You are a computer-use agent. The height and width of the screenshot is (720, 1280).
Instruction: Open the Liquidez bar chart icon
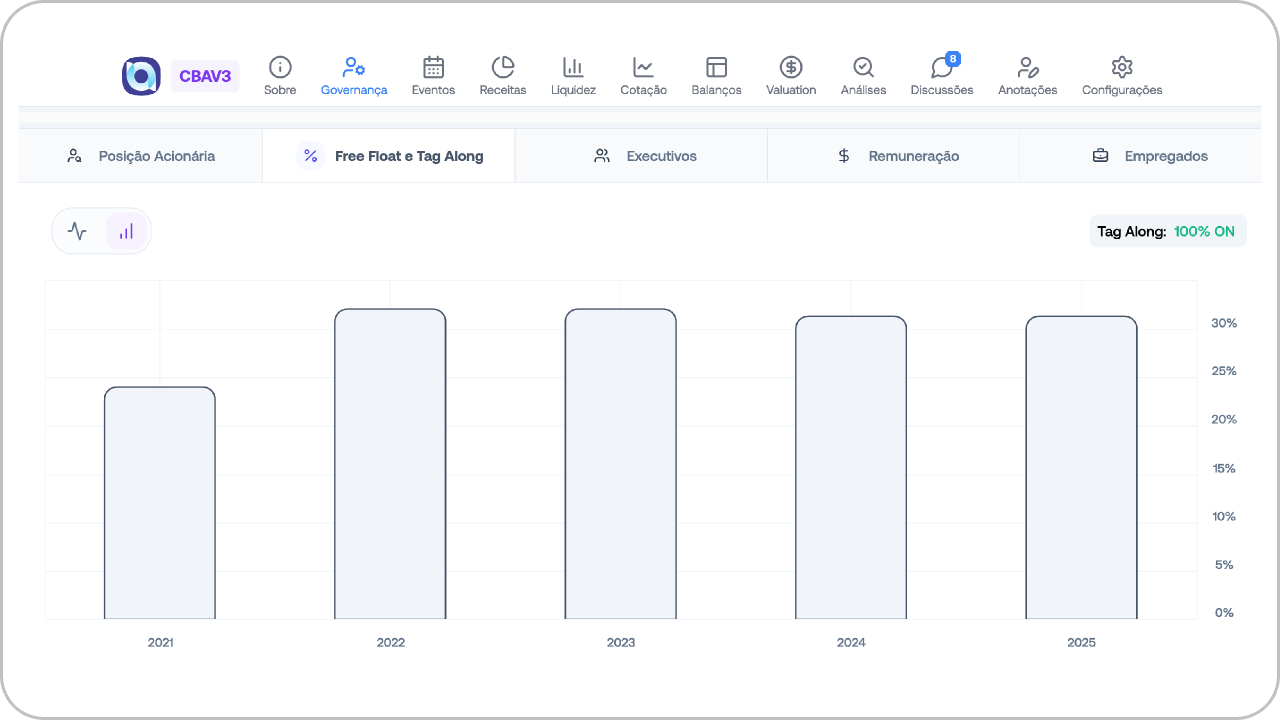coord(573,67)
